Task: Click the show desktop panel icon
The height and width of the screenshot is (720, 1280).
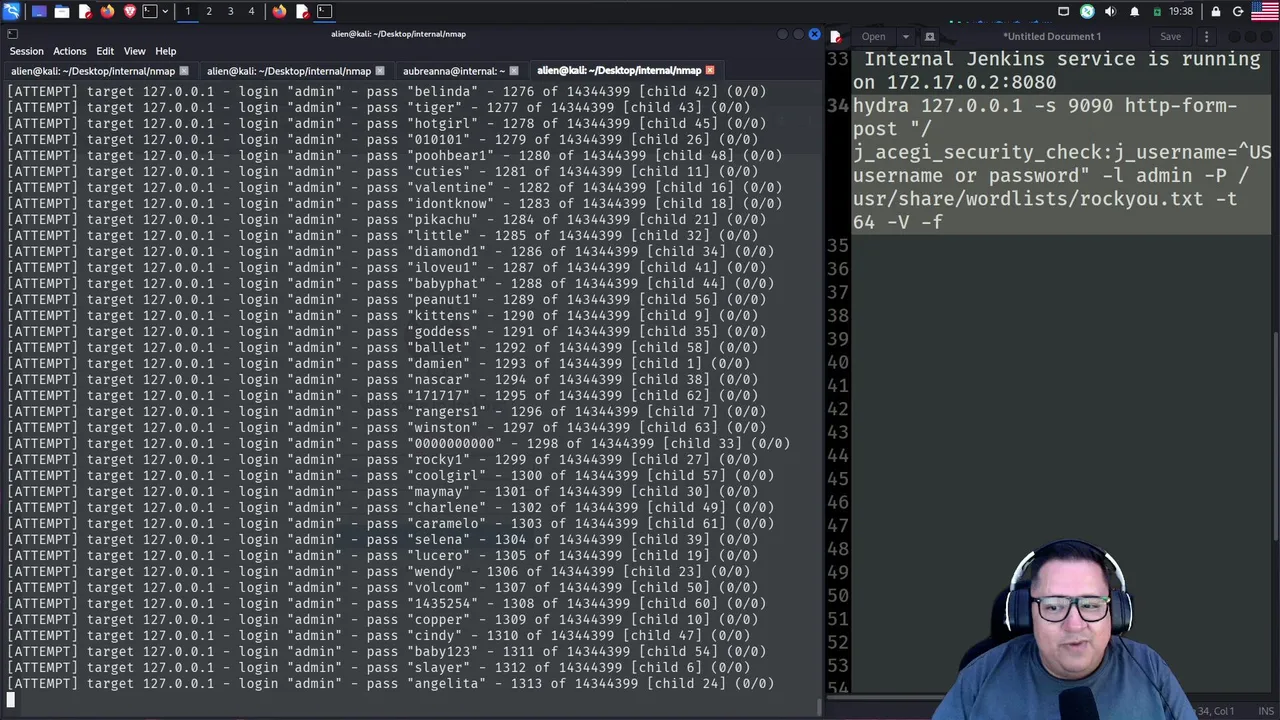Action: click(x=39, y=11)
